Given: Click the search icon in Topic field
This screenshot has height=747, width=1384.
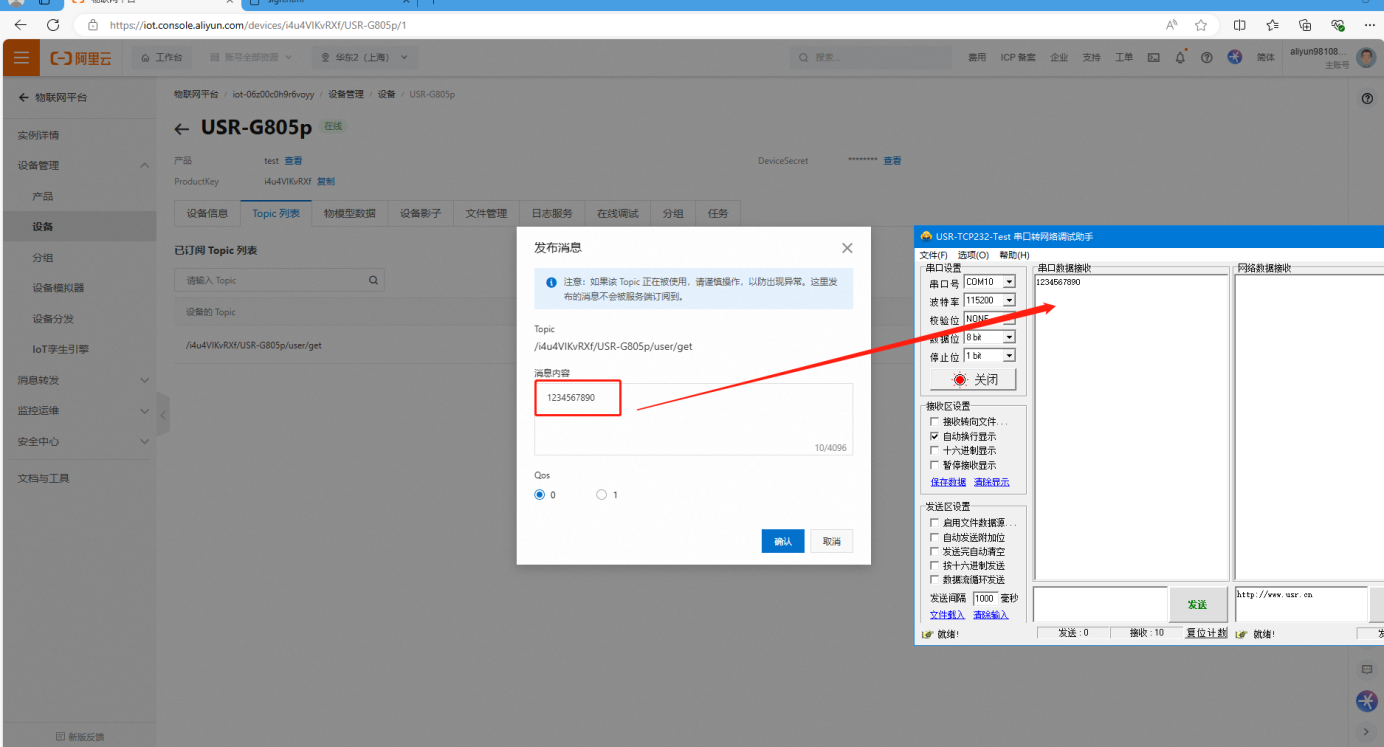Looking at the screenshot, I should 373,281.
